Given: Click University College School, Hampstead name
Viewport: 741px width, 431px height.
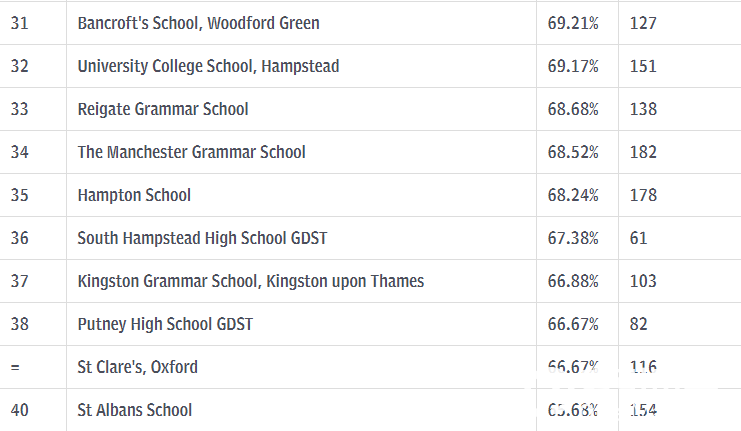Looking at the screenshot, I should click(x=208, y=66).
